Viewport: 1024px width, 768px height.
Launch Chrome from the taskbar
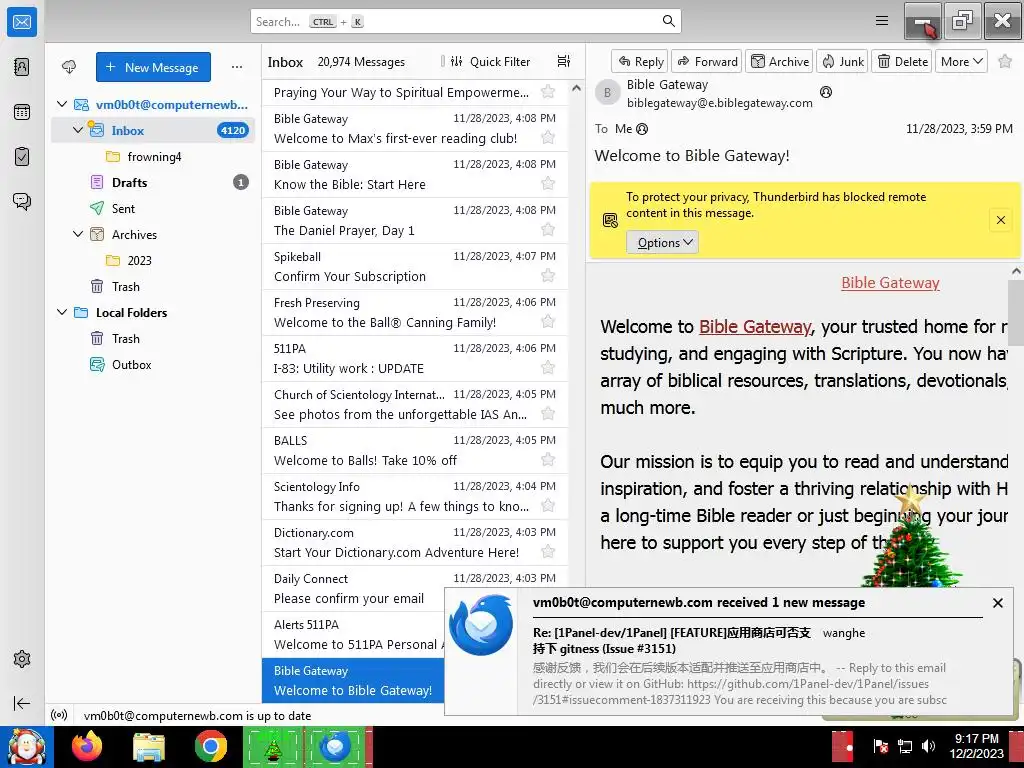coord(210,746)
